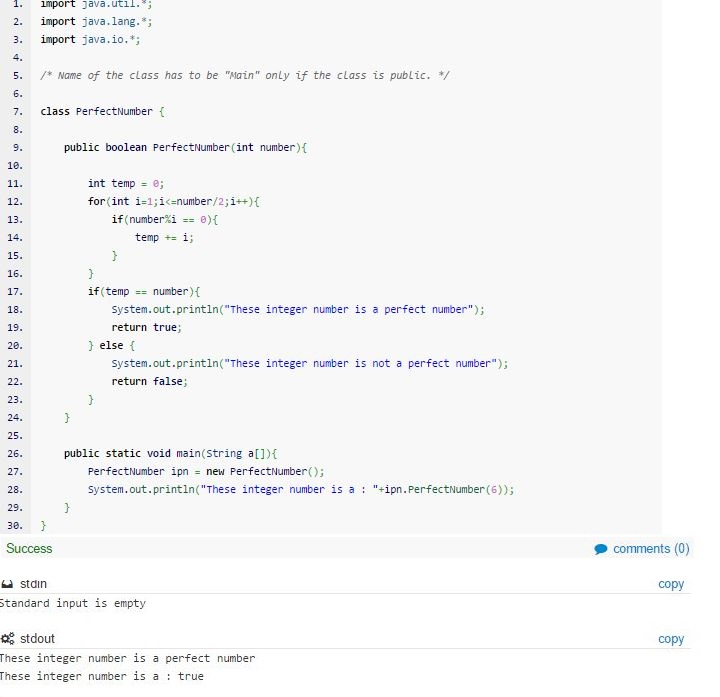
Task: Copy the stdin contents
Action: click(x=671, y=584)
